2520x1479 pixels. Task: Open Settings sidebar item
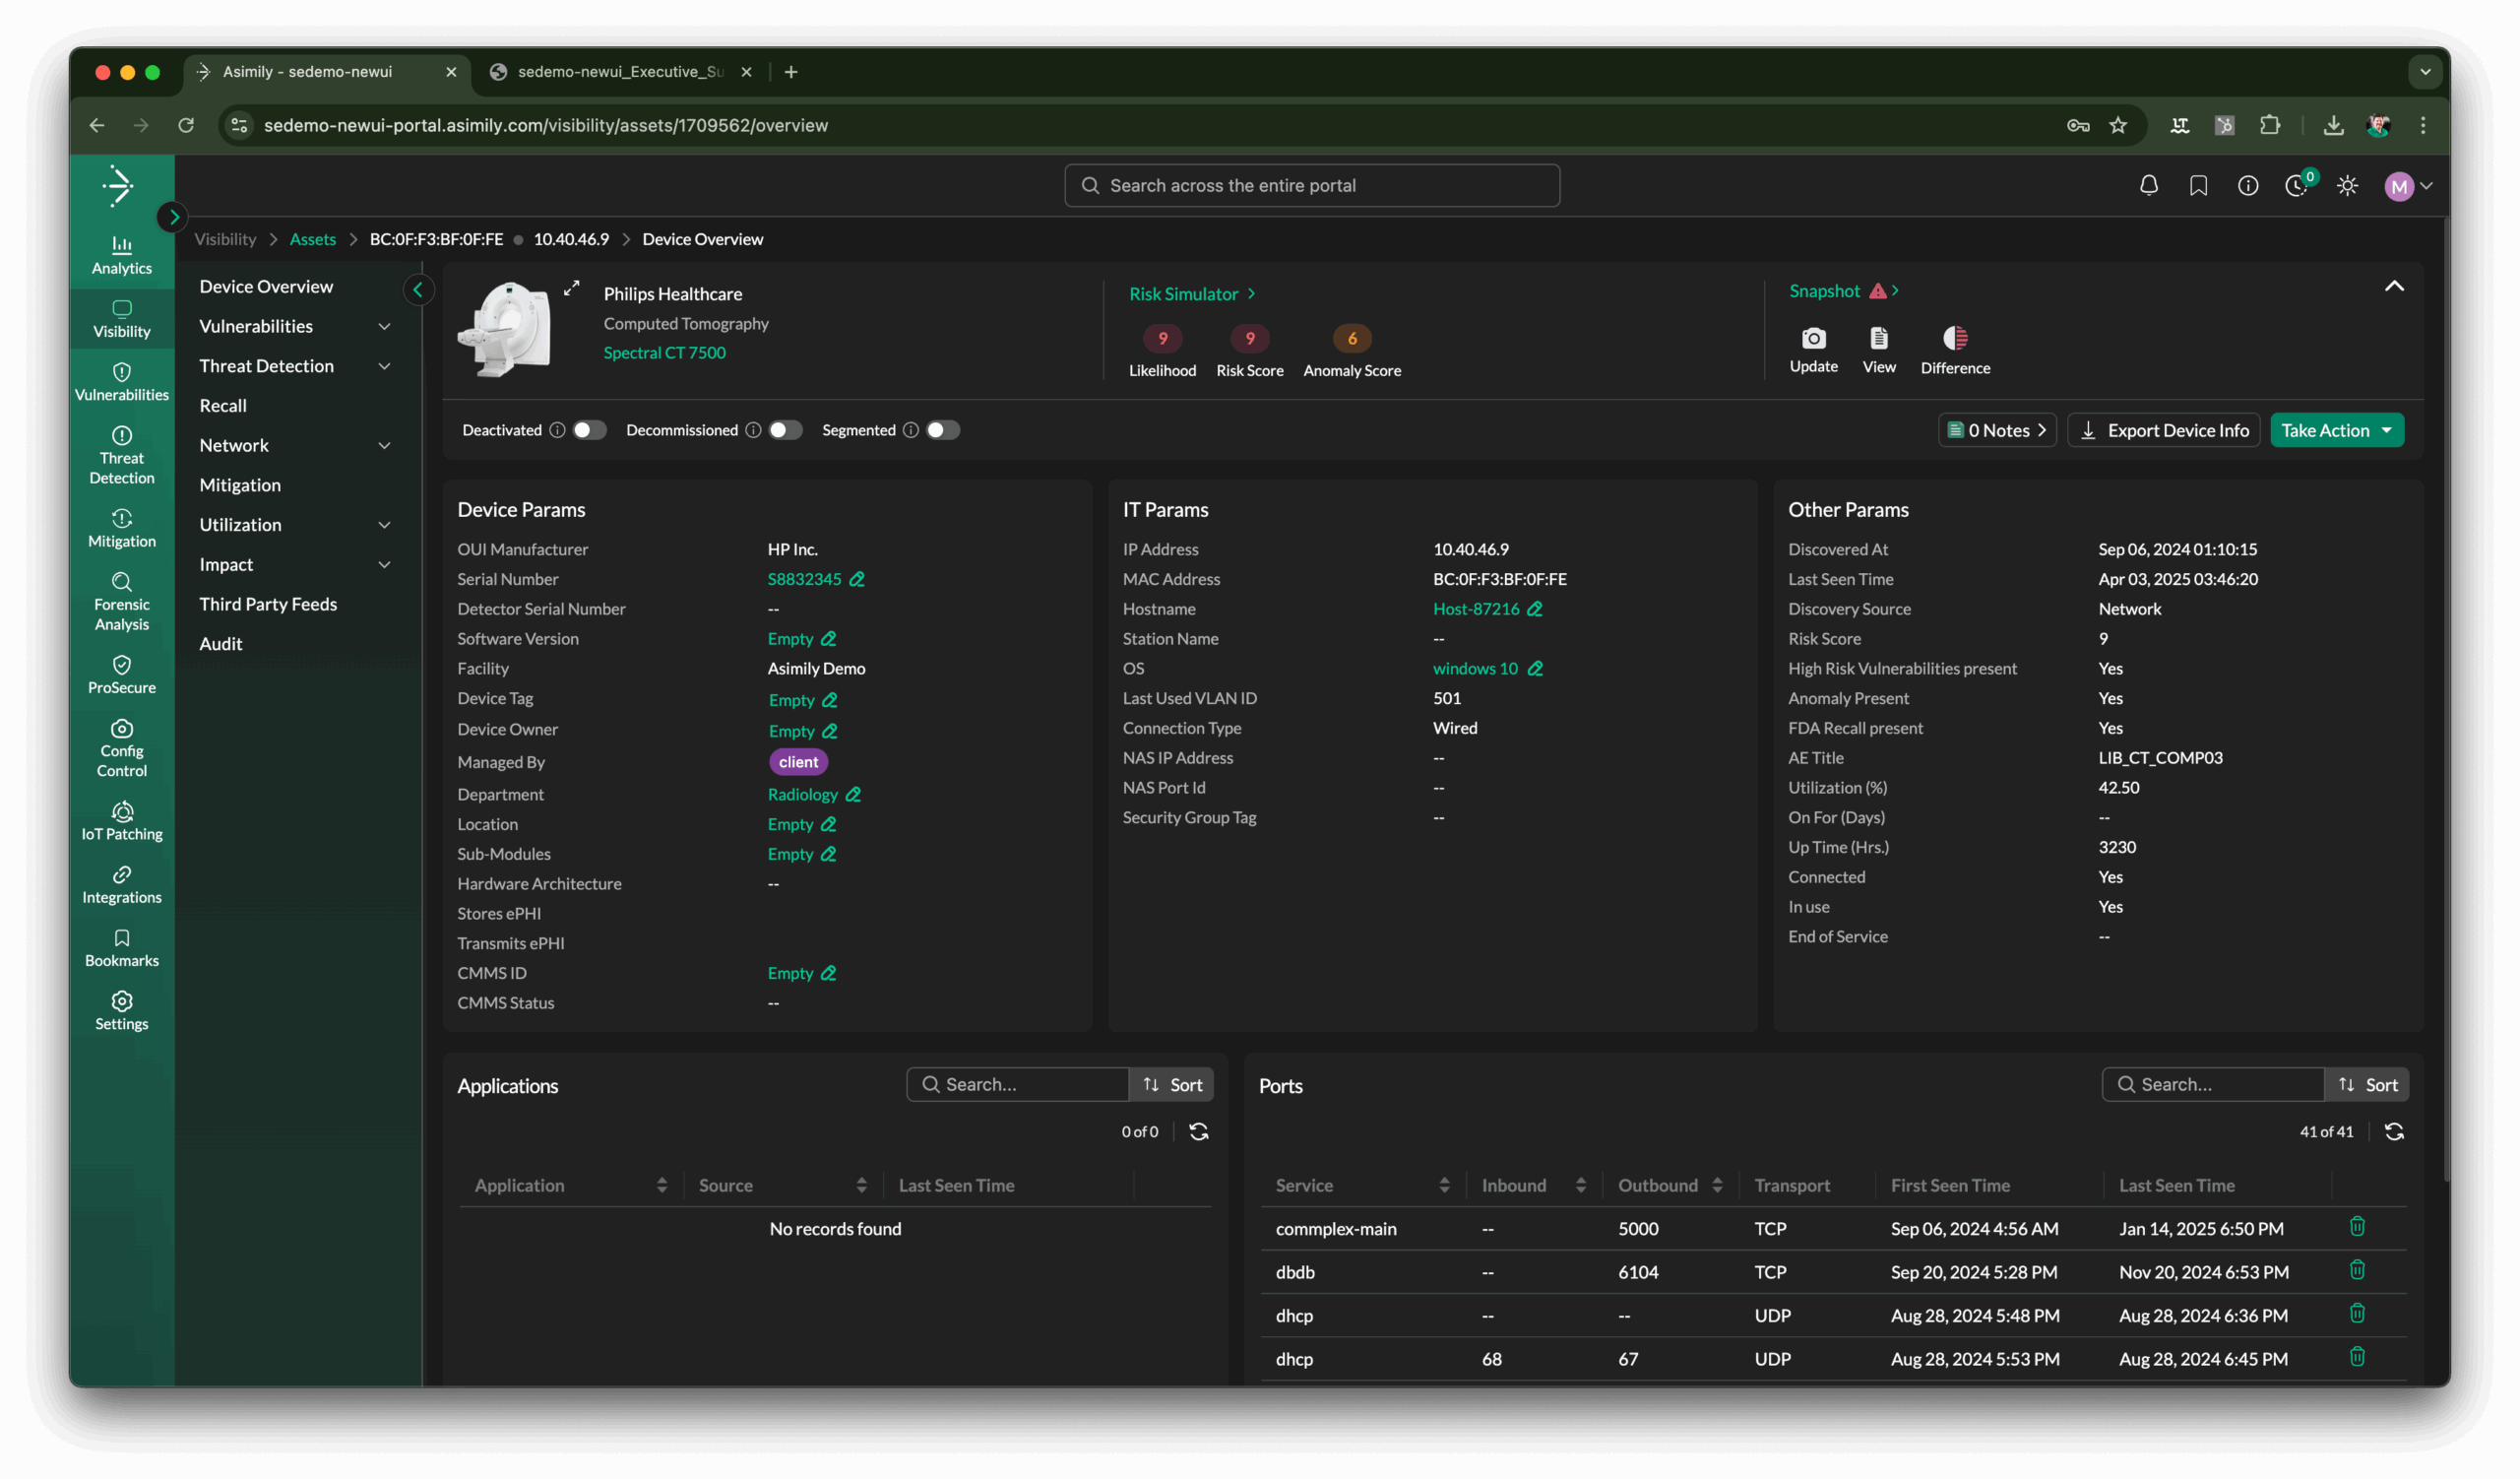click(121, 1011)
